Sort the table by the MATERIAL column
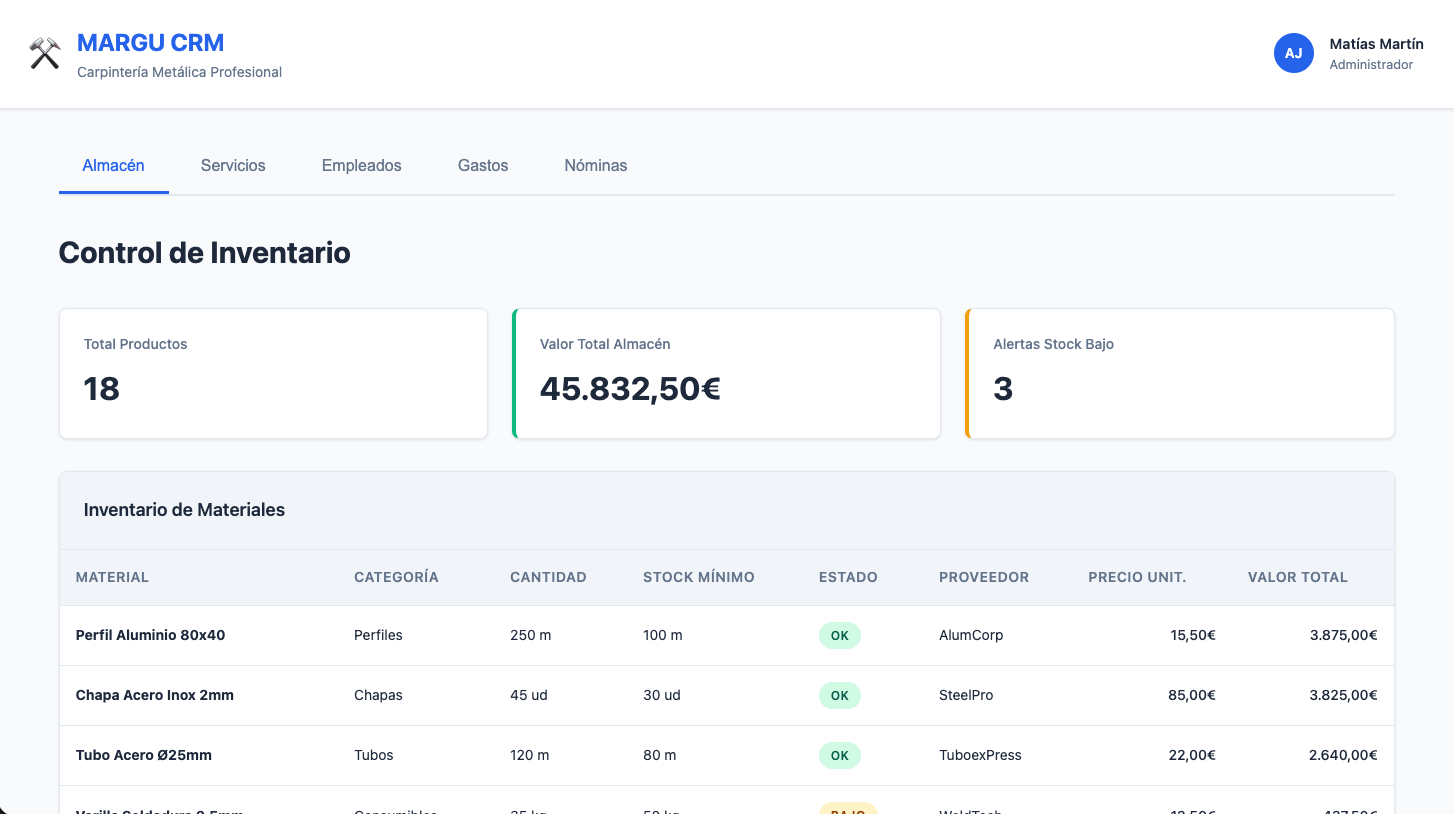 click(112, 577)
